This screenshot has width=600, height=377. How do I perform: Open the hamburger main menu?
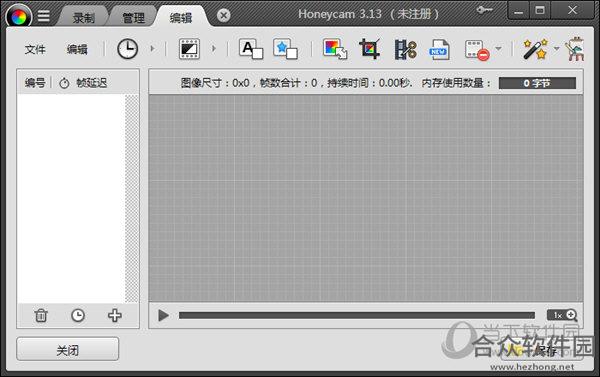tap(44, 16)
